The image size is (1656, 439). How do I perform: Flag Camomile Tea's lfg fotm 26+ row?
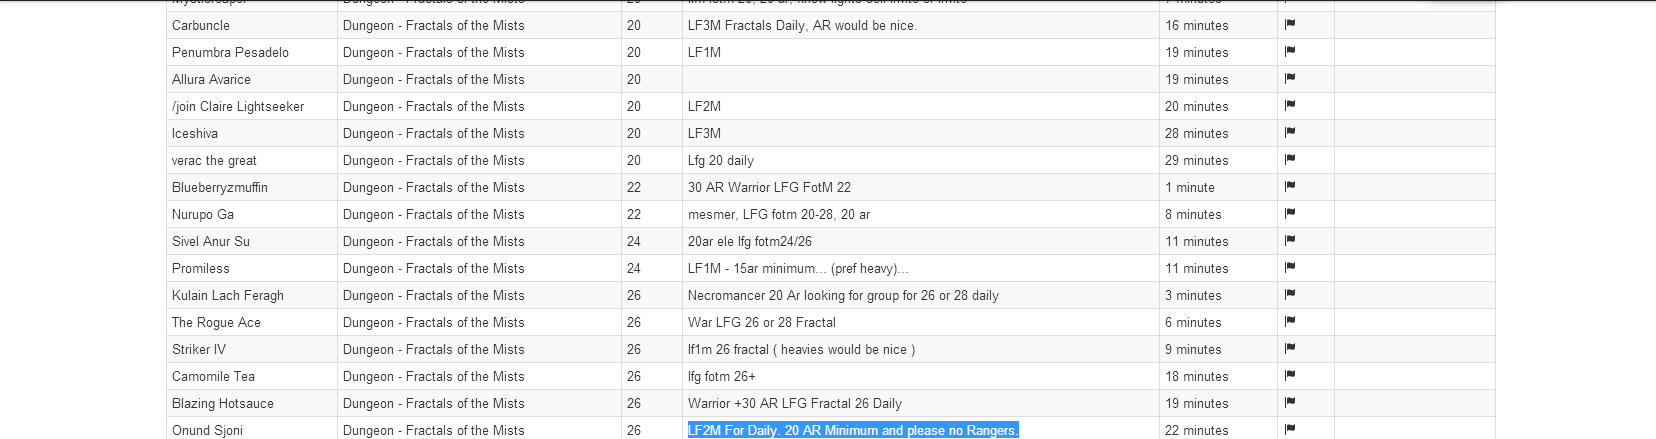(x=1290, y=375)
